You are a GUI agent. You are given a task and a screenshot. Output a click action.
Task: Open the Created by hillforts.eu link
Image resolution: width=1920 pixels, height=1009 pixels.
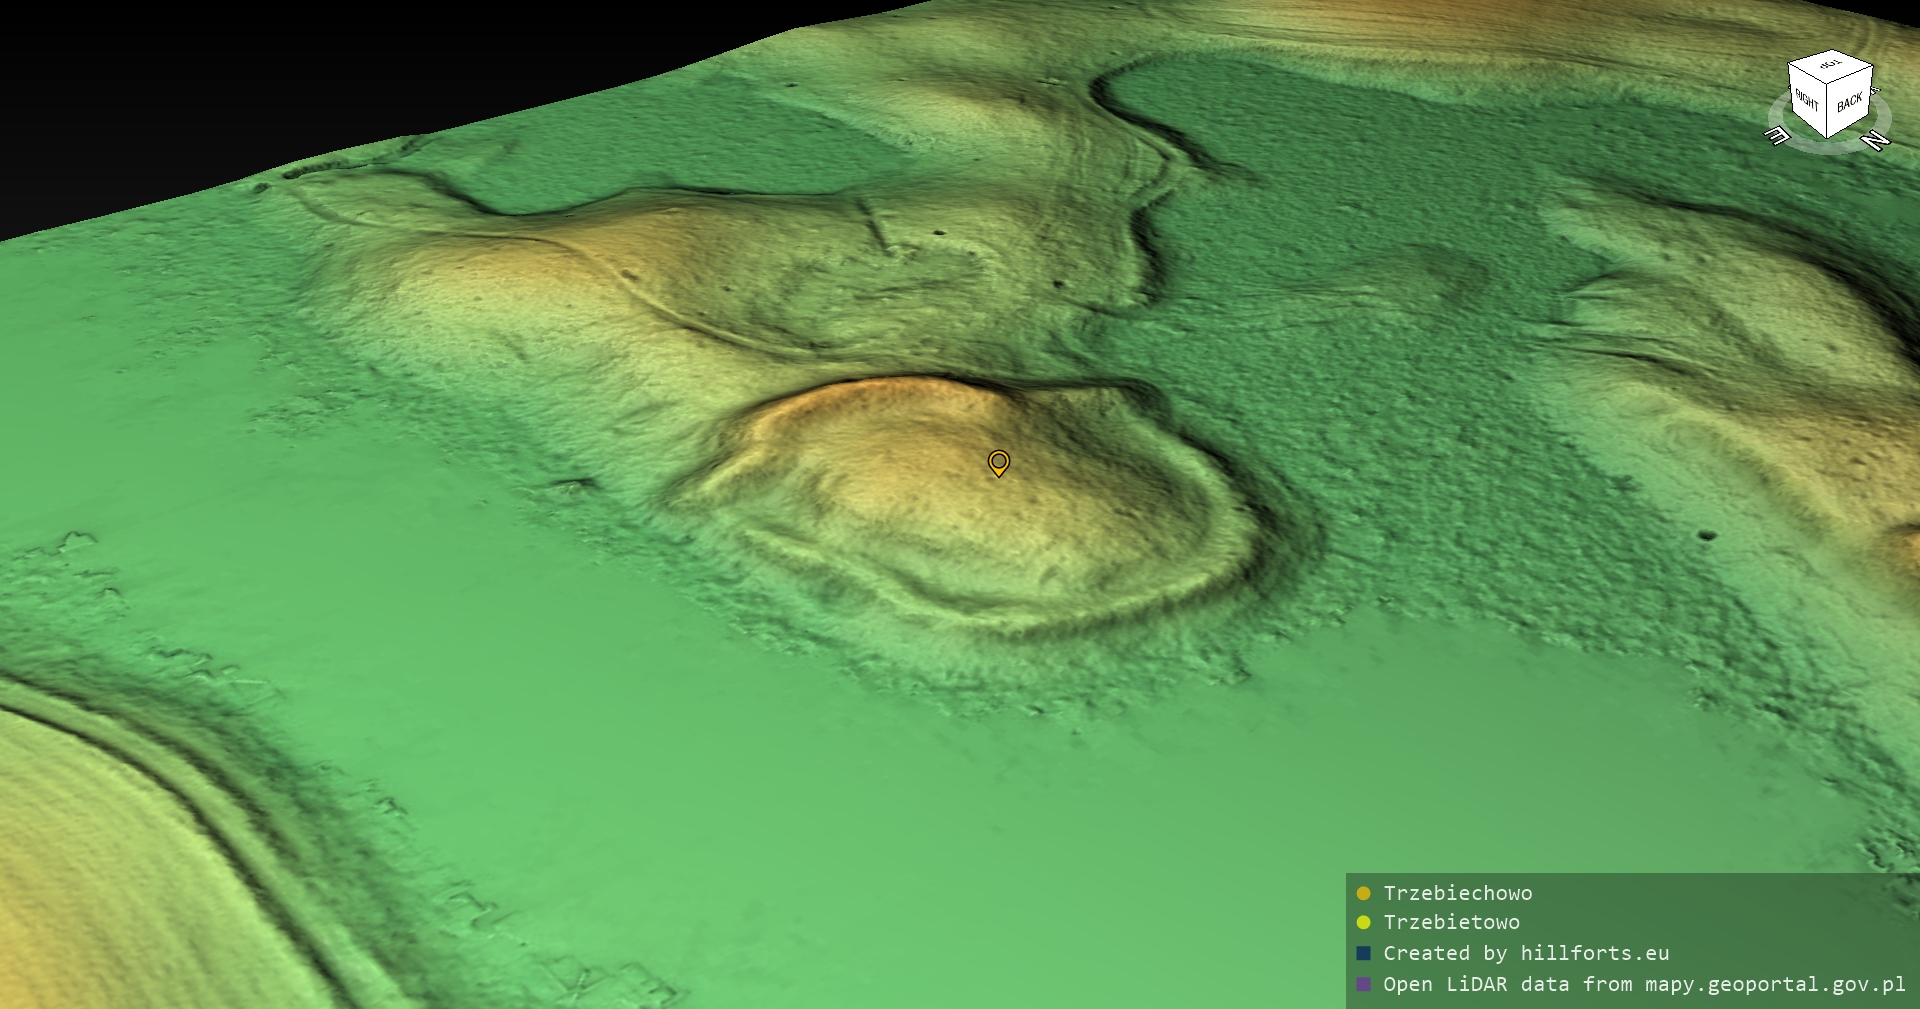tap(1525, 953)
